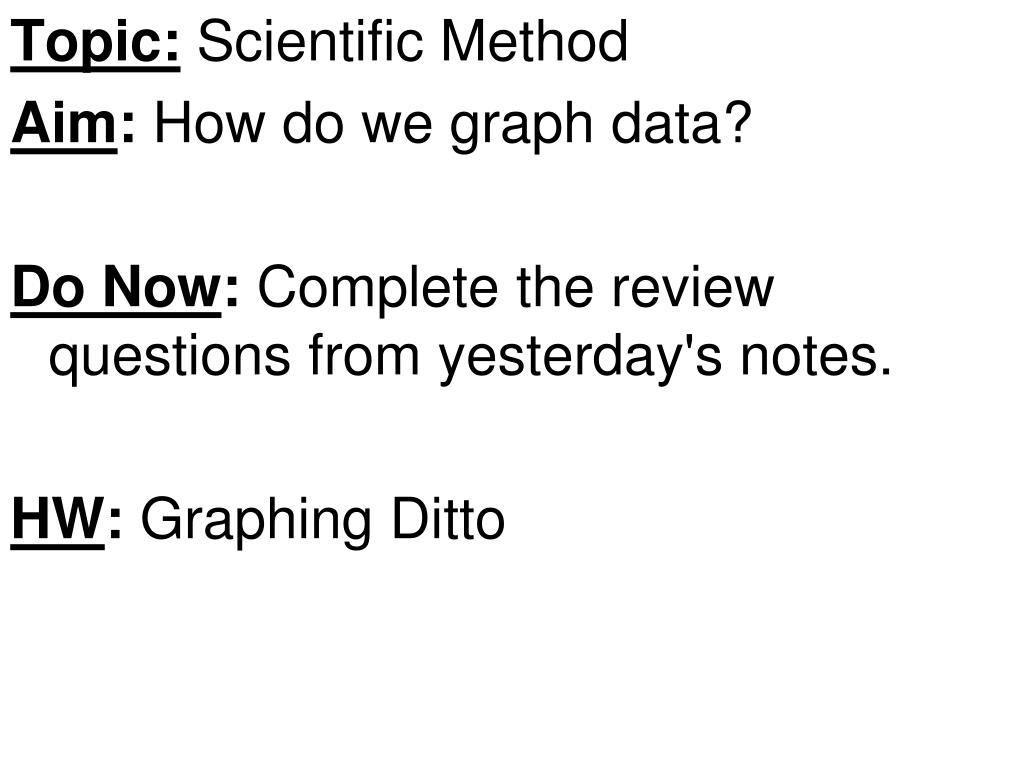Click the word 'Complete' in the Do Now
This screenshot has height=768, width=1024.
[x=378, y=291]
